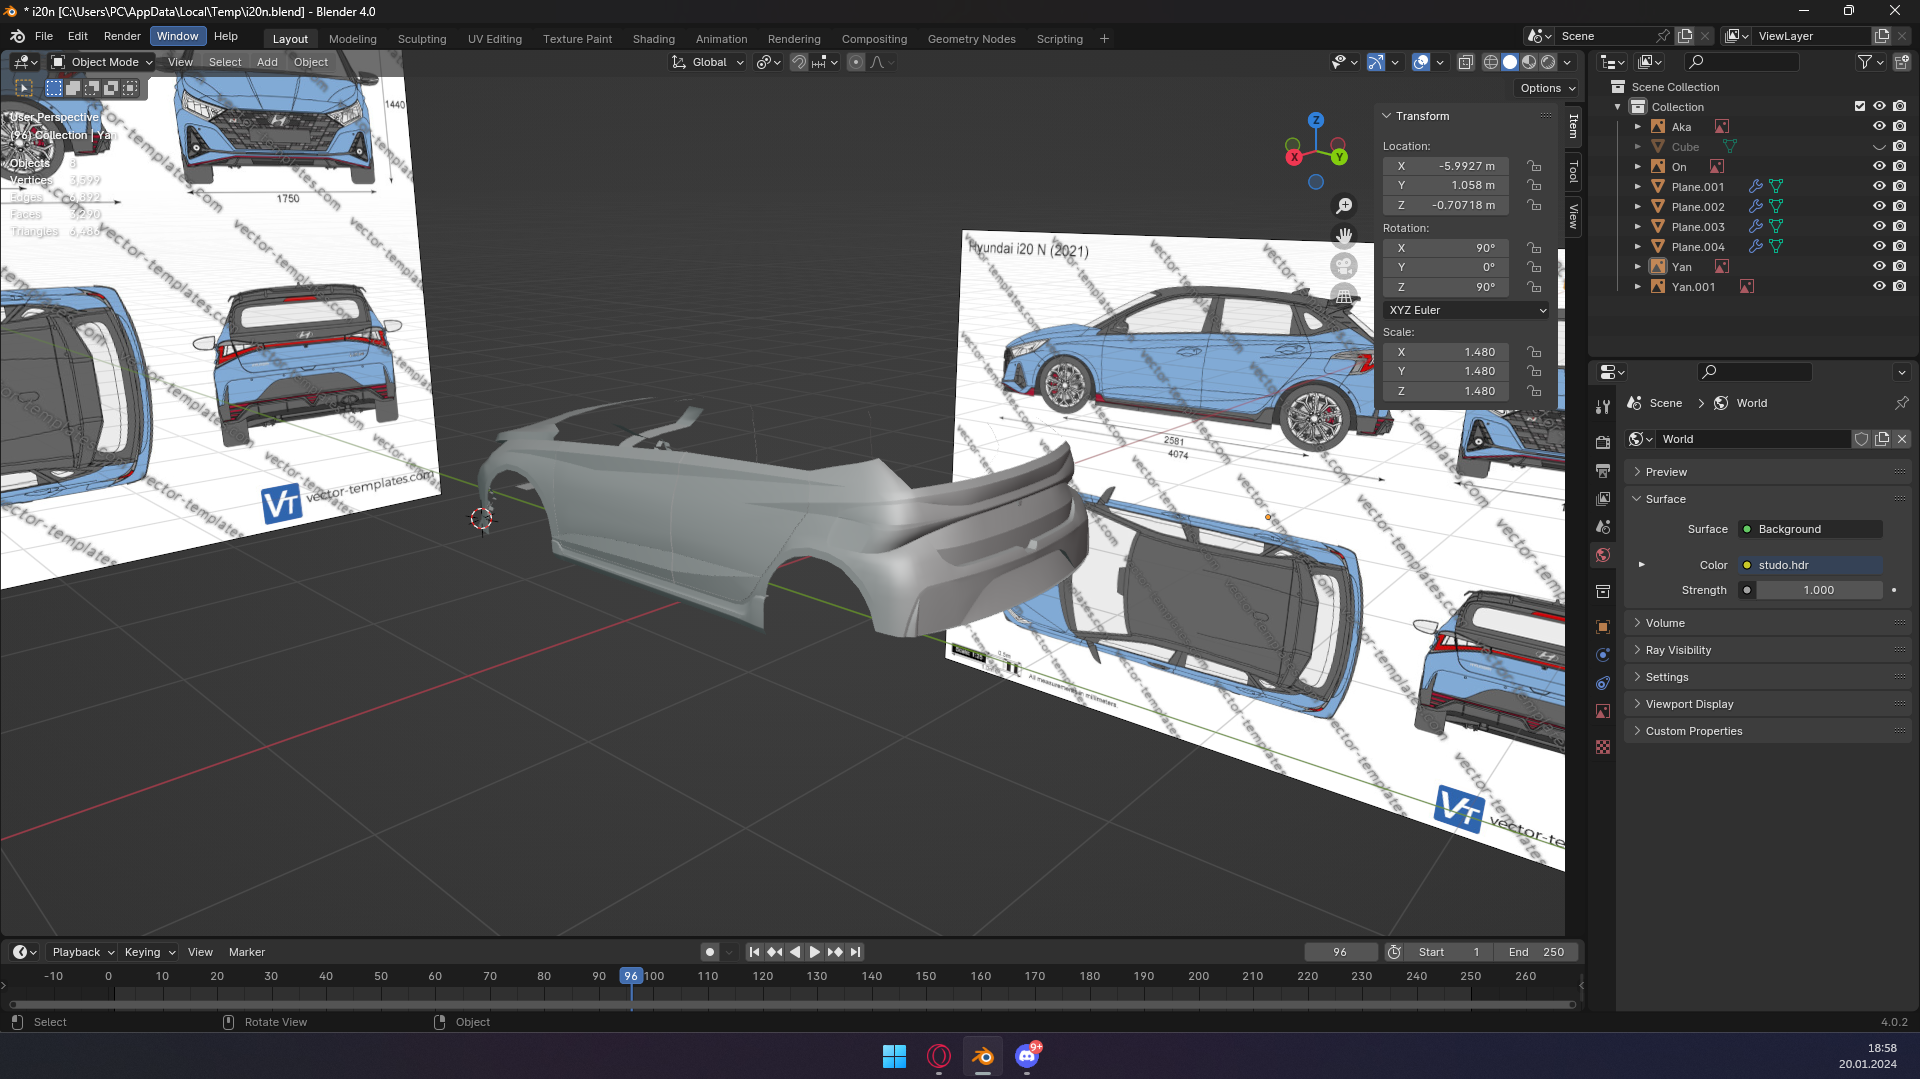Open Blender from the Windows taskbar
This screenshot has width=1920, height=1079.
[x=982, y=1056]
